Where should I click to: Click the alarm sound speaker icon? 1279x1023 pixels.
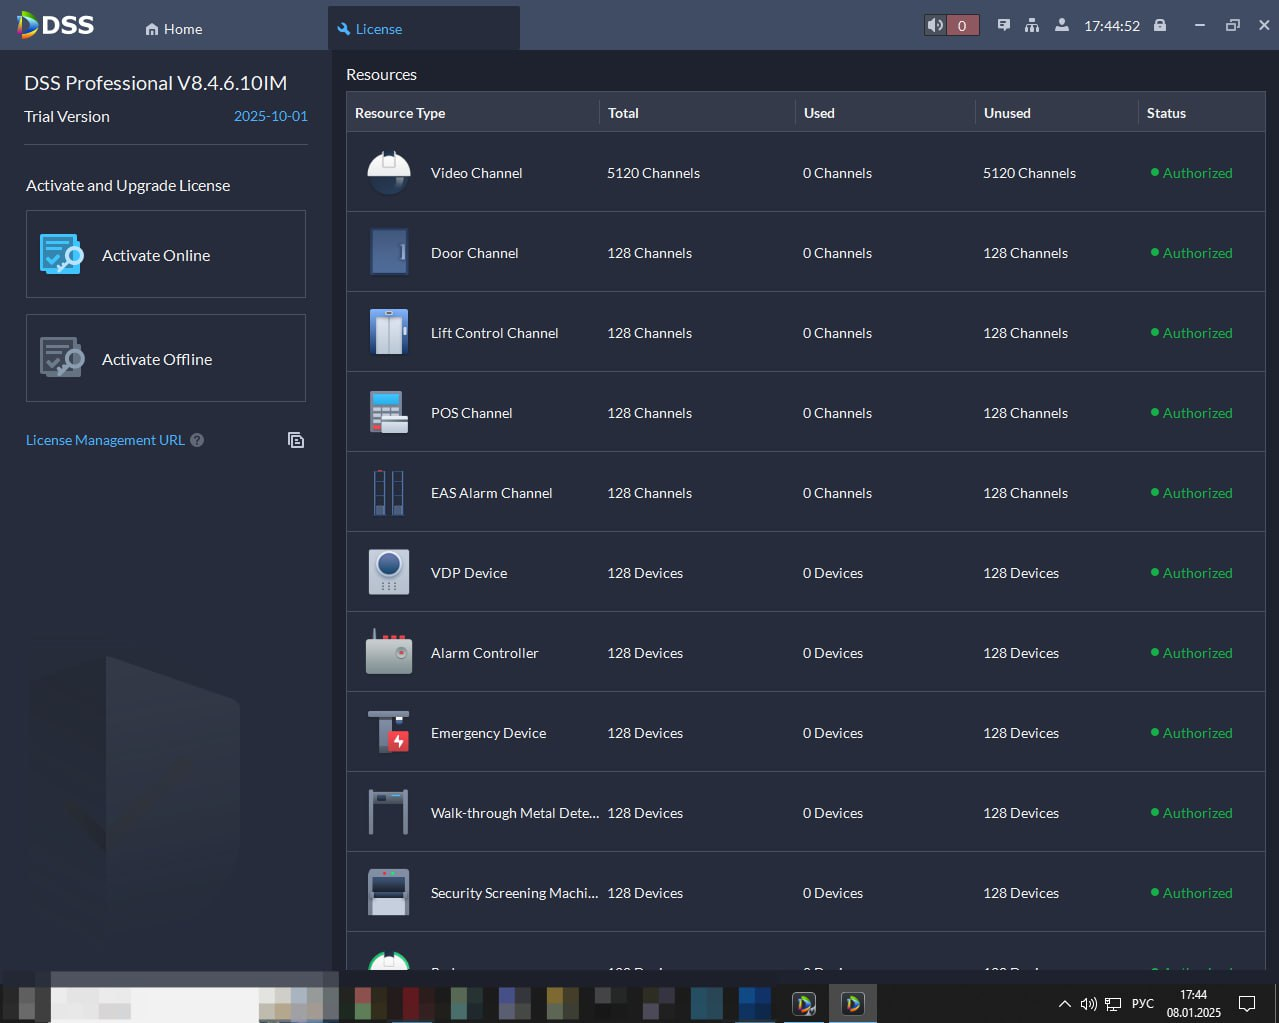pos(935,25)
